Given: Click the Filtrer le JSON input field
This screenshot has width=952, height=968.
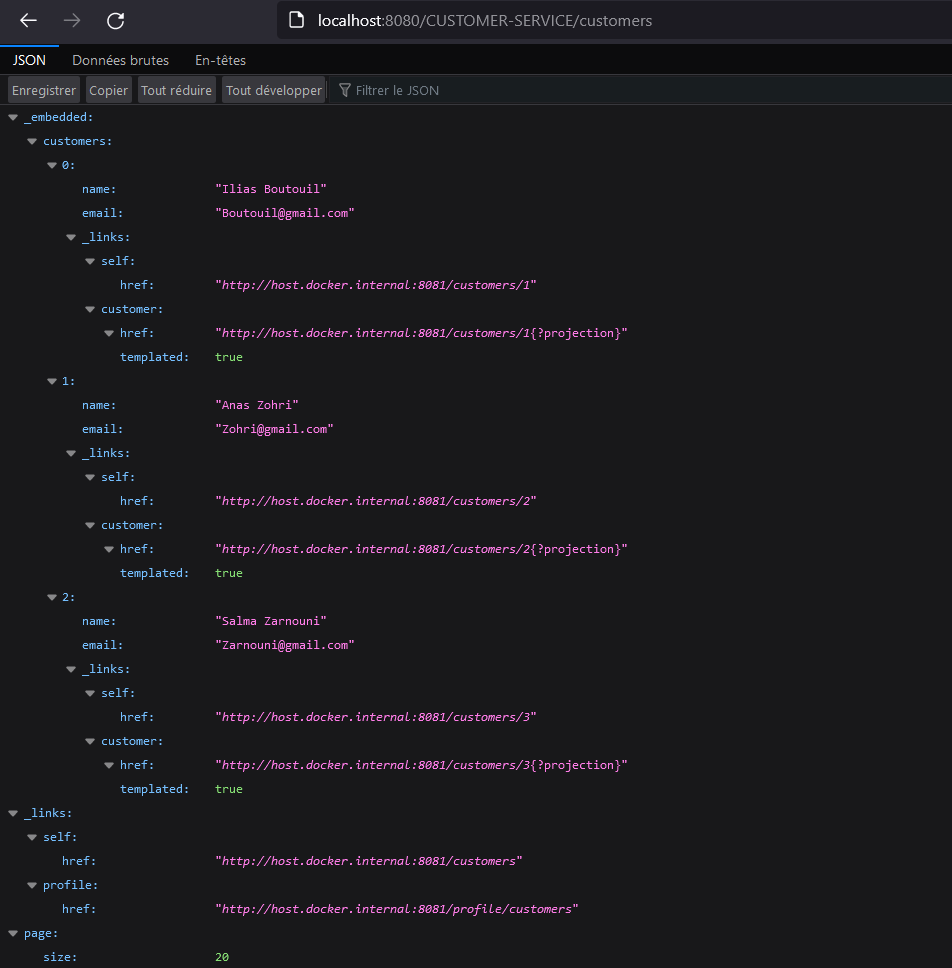Looking at the screenshot, I should (x=420, y=90).
